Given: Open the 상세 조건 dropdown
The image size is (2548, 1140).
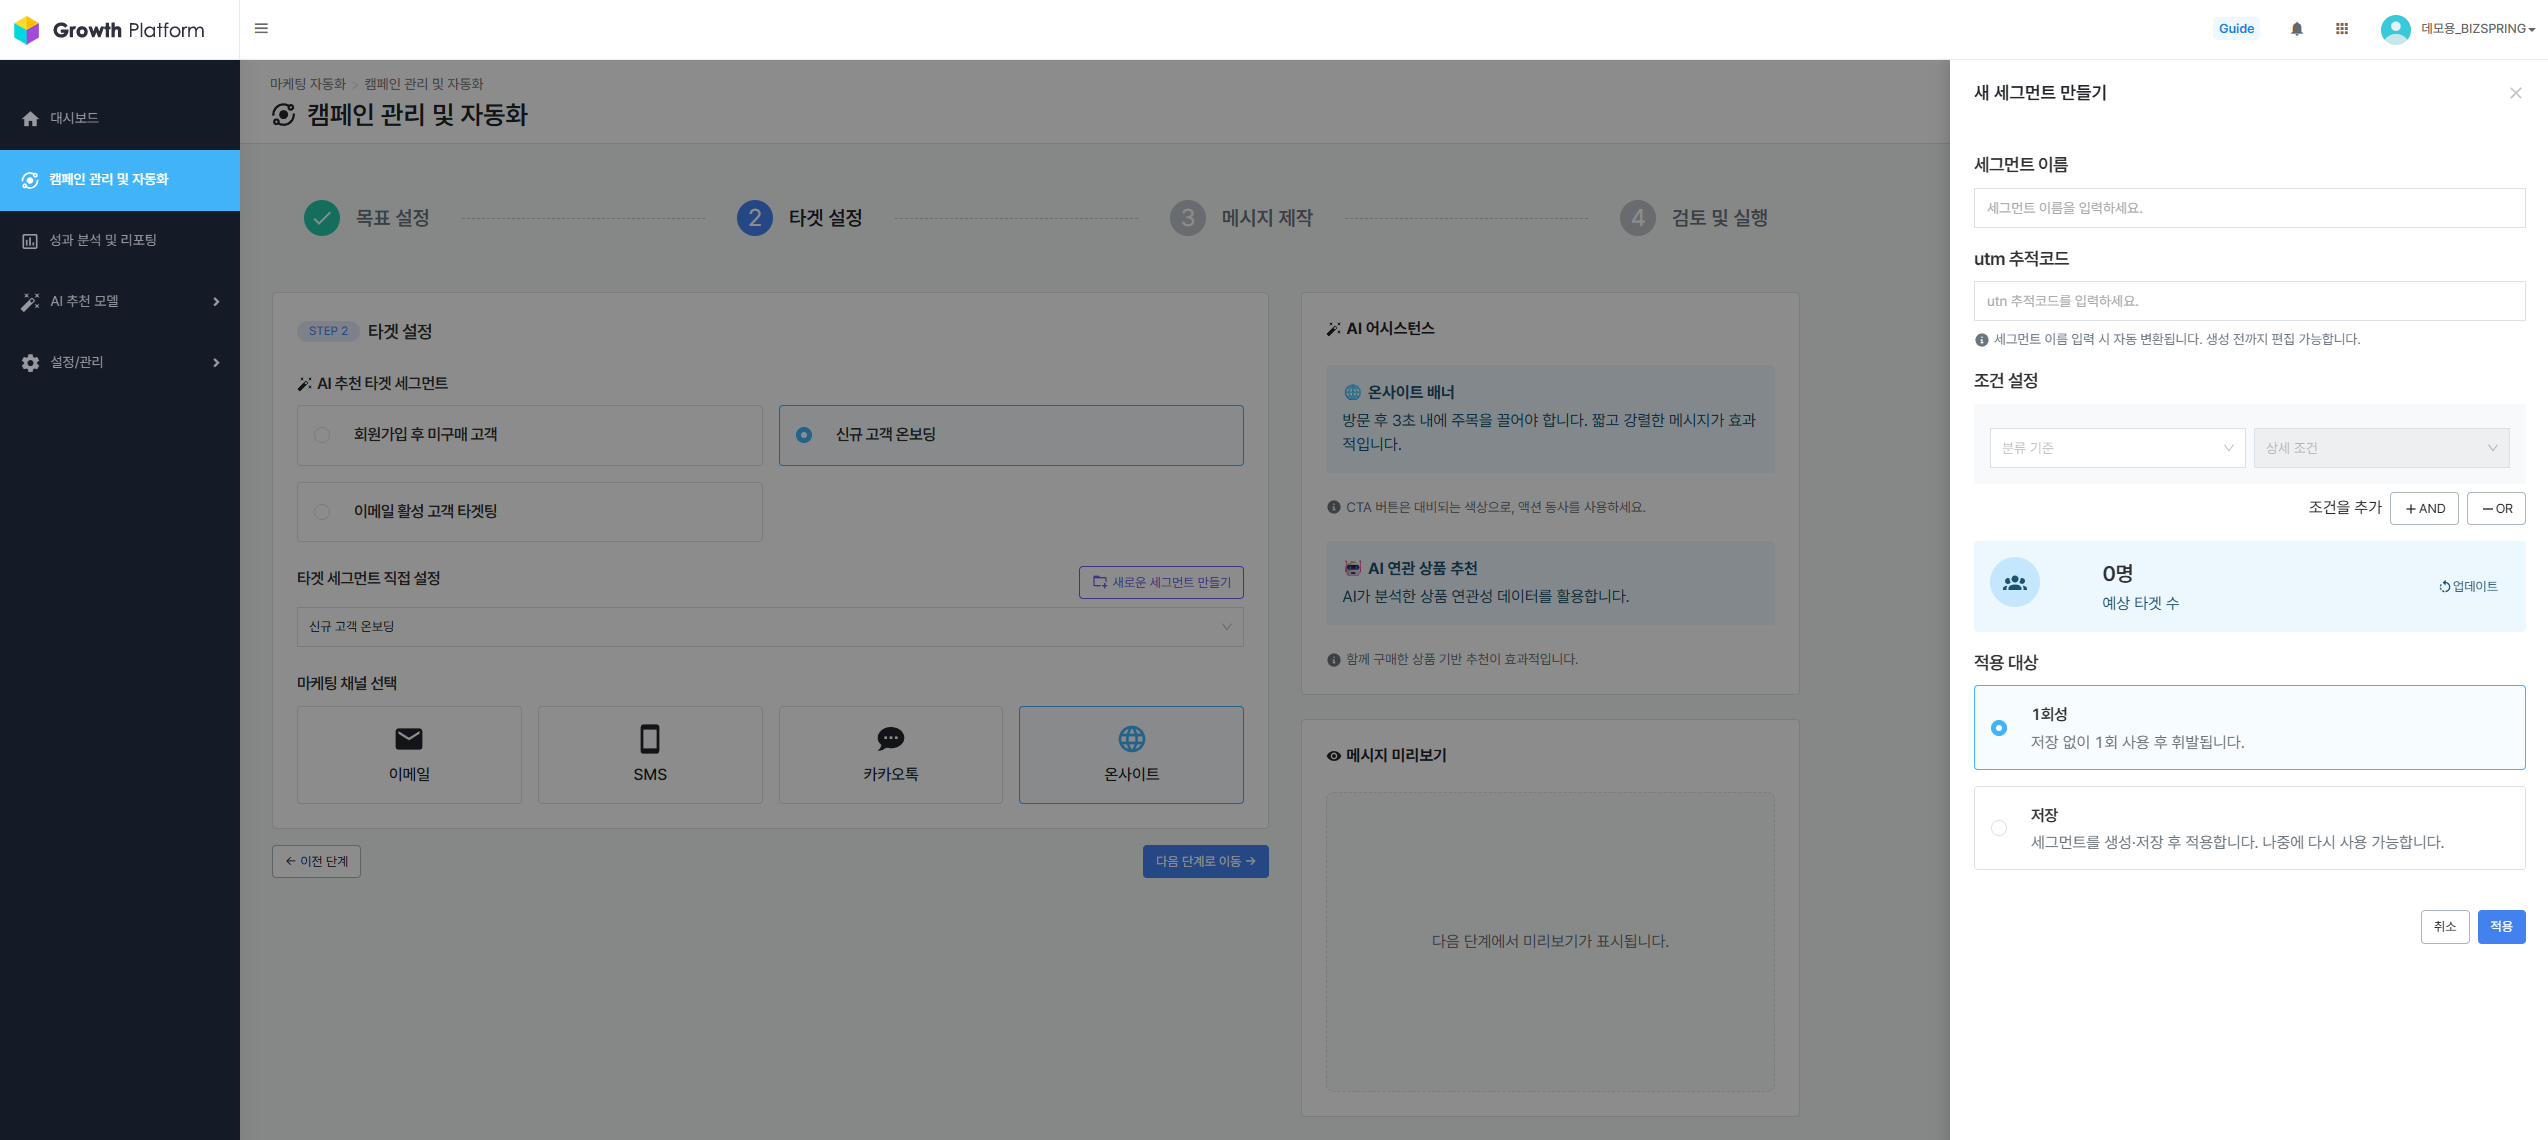Looking at the screenshot, I should [2380, 448].
